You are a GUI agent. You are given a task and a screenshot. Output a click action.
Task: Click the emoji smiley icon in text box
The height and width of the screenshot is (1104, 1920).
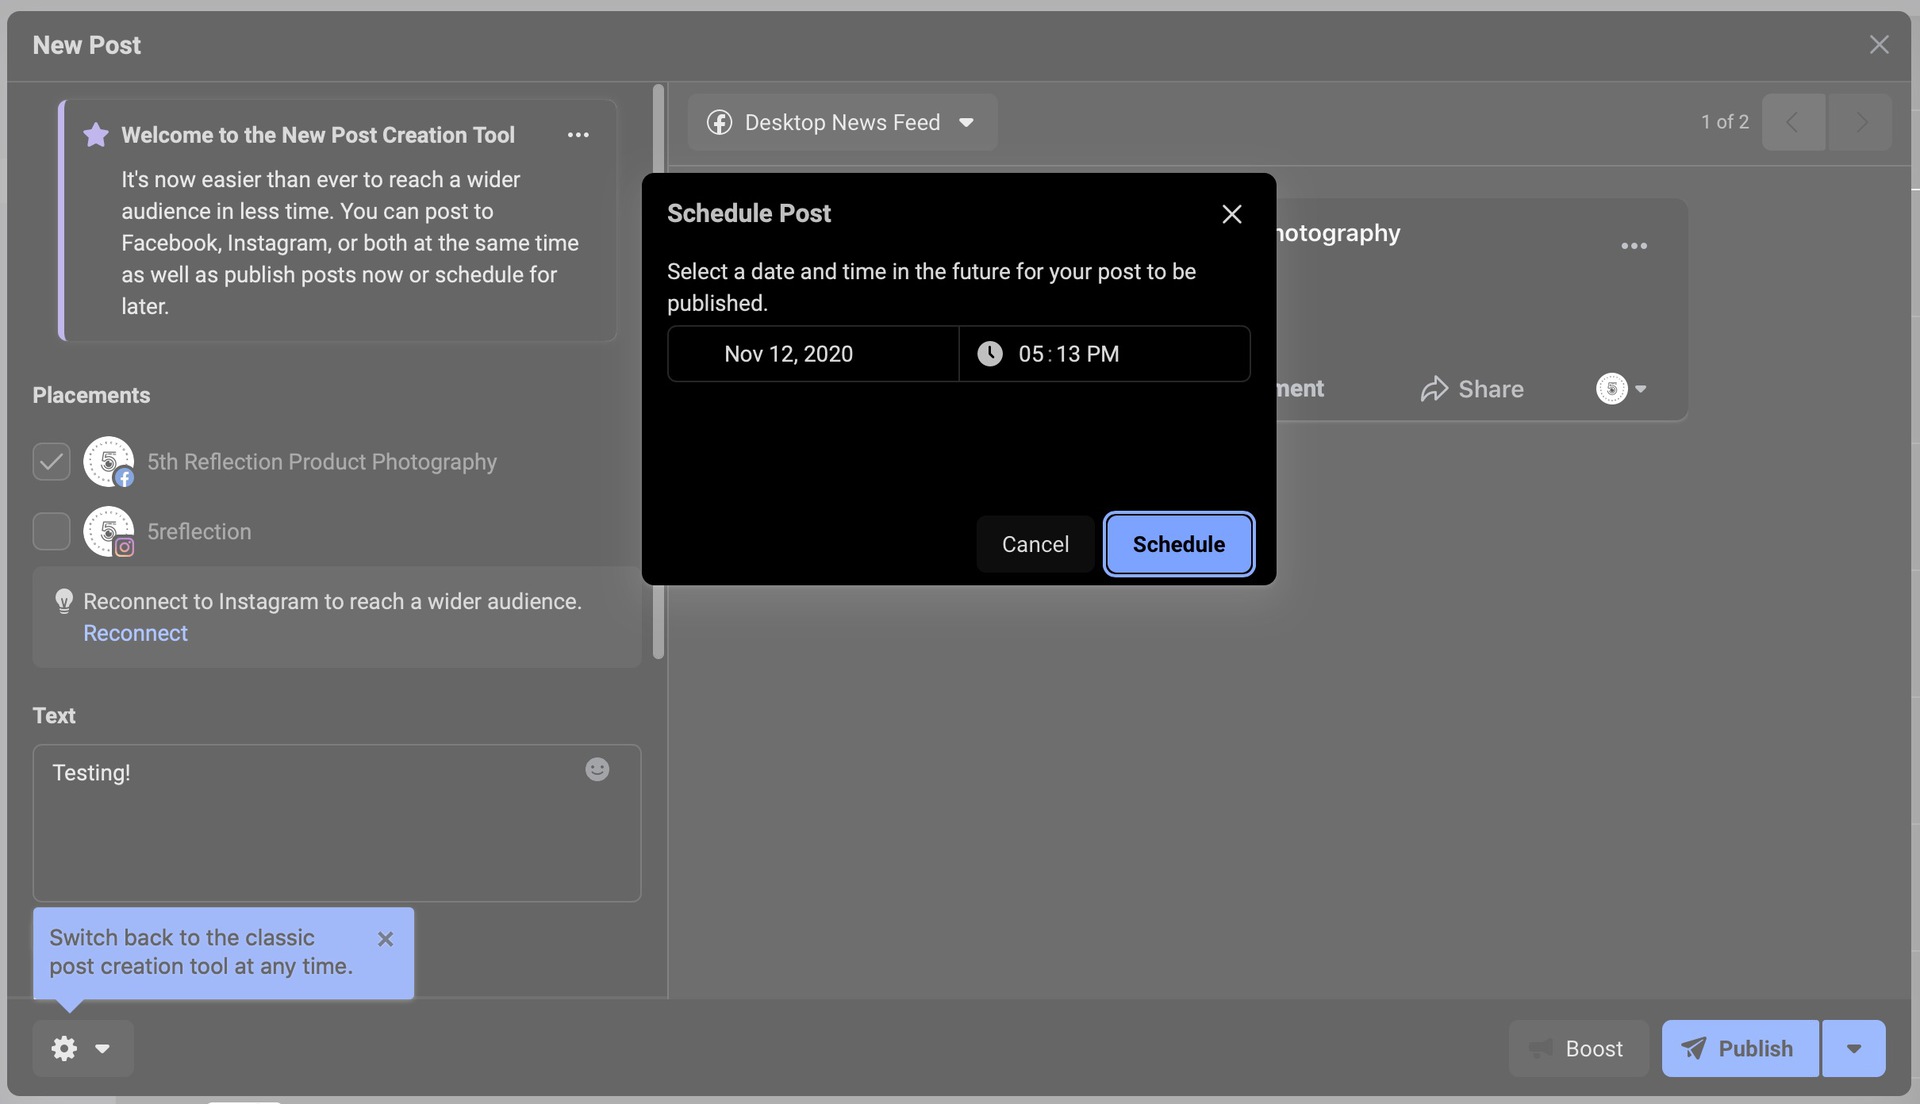pos(597,769)
